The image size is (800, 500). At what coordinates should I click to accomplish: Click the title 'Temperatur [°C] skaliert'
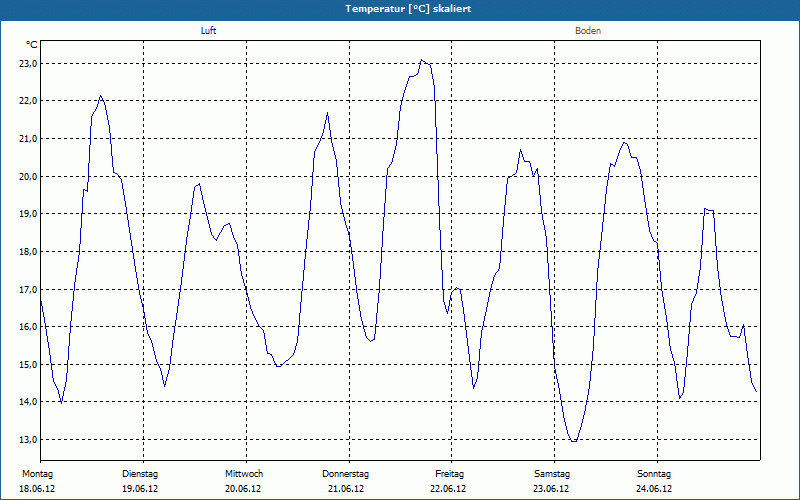pos(408,9)
